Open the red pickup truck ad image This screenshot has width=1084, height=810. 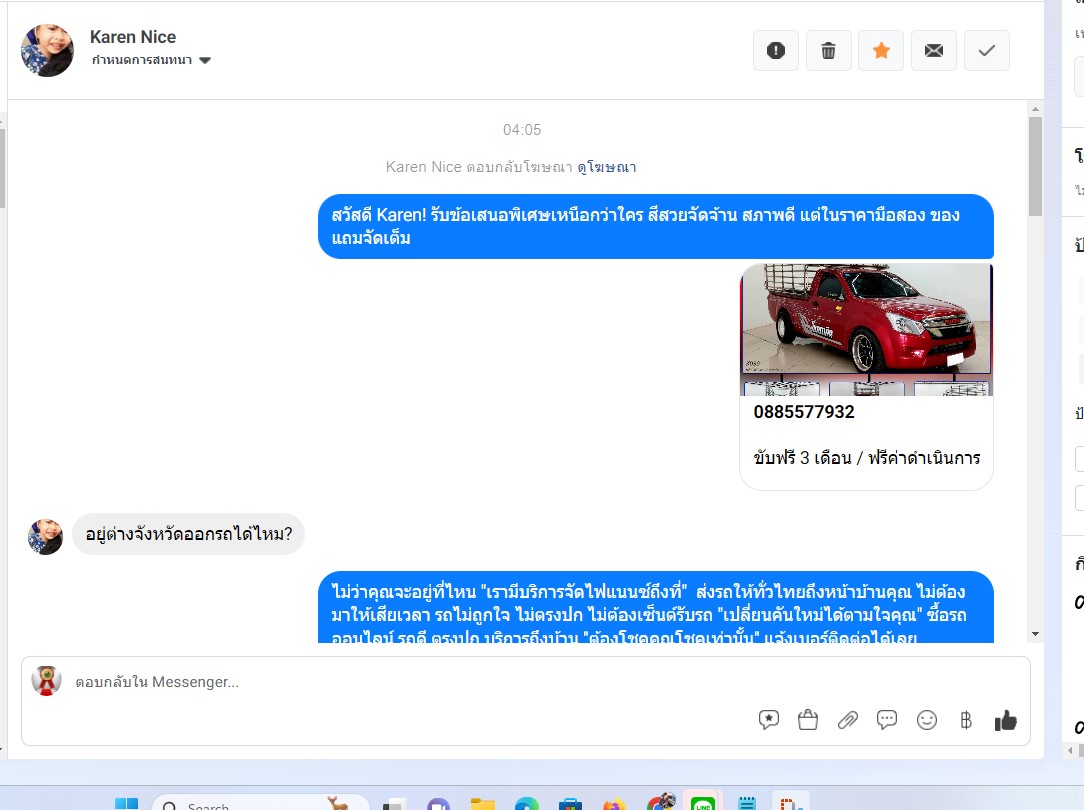point(866,329)
